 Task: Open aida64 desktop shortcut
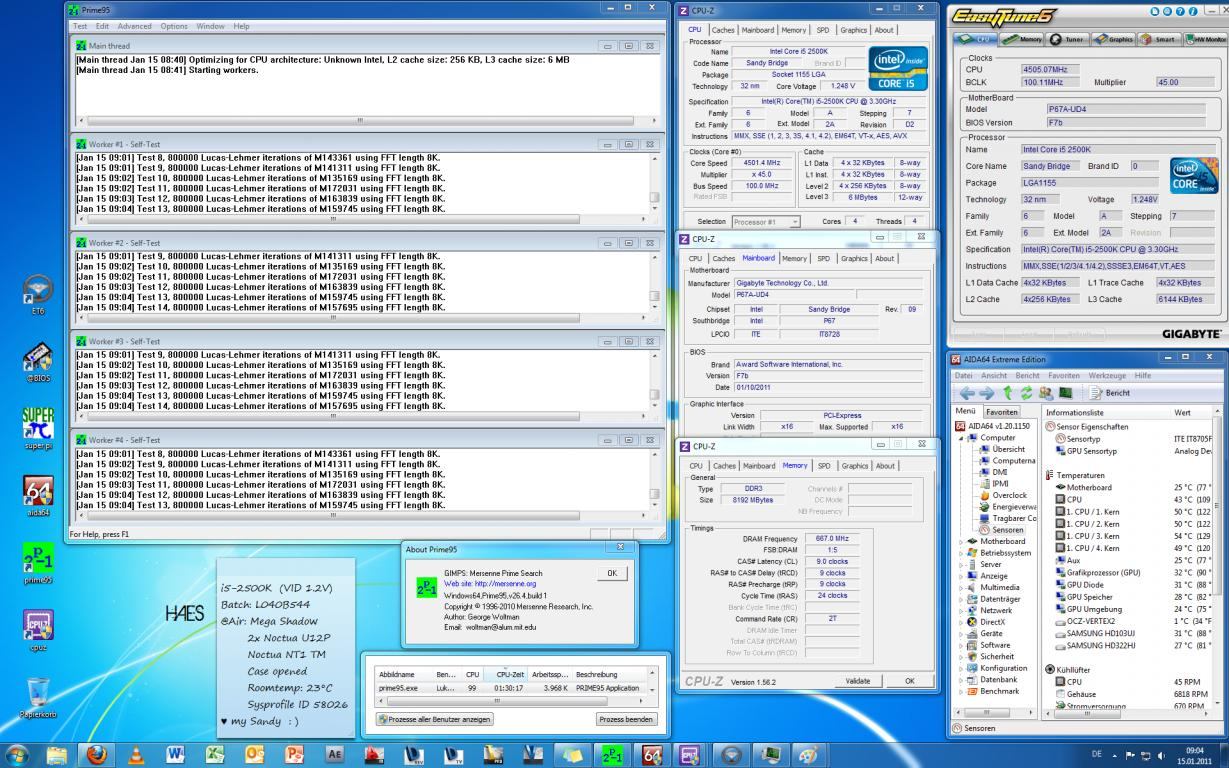click(x=38, y=494)
